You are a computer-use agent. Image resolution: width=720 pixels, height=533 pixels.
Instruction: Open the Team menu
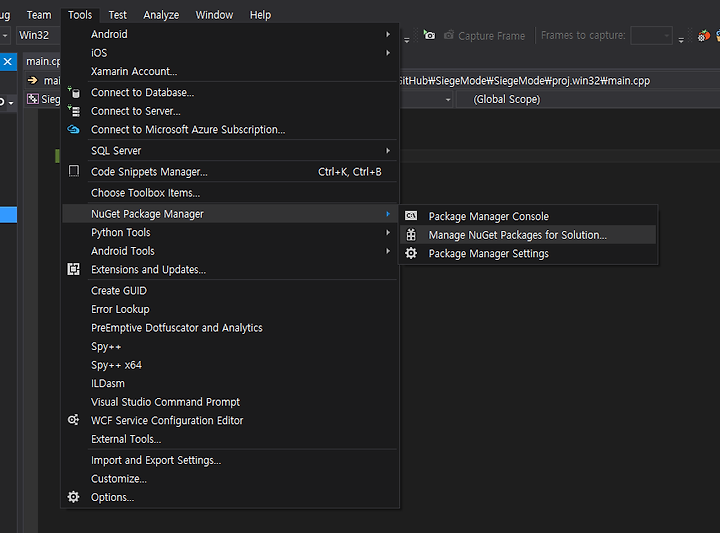coord(39,15)
